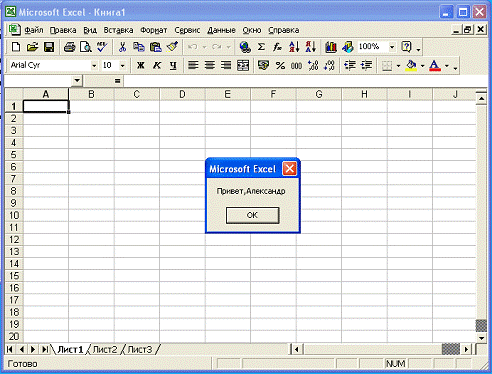Switch to the Лист2 sheet tab
Image resolution: width=492 pixels, height=374 pixels.
[105, 349]
